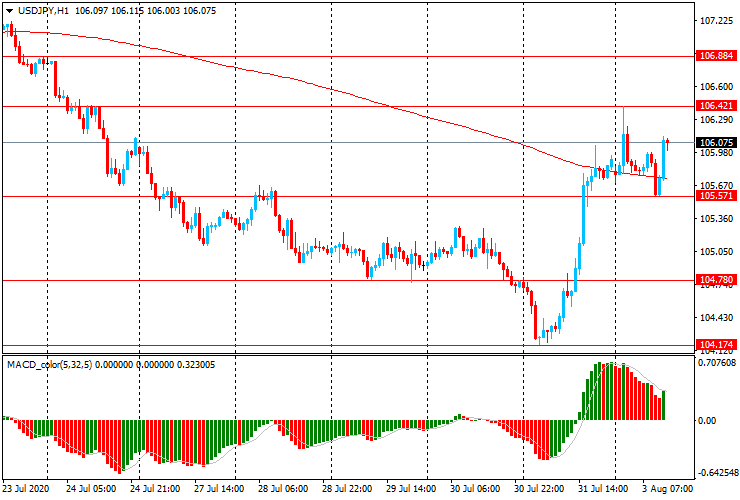Viewport: 740px width, 500px height.
Task: Click the 24 Jul 21:00 time label
Action: tap(155, 489)
